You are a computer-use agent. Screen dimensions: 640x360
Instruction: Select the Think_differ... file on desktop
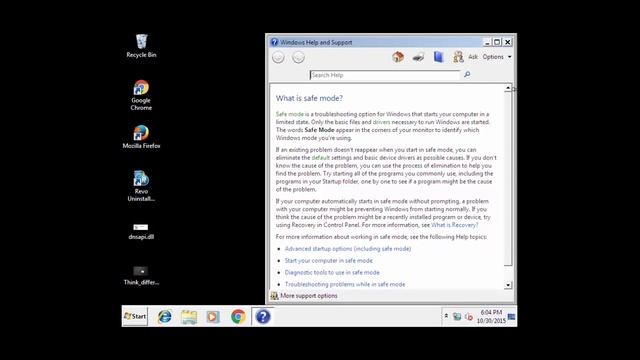point(141,276)
